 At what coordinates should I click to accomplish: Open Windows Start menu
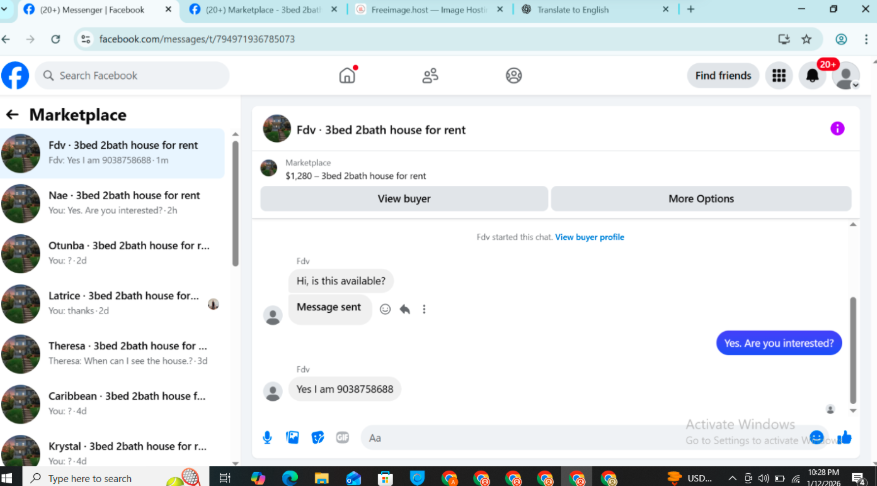pyautogui.click(x=8, y=478)
